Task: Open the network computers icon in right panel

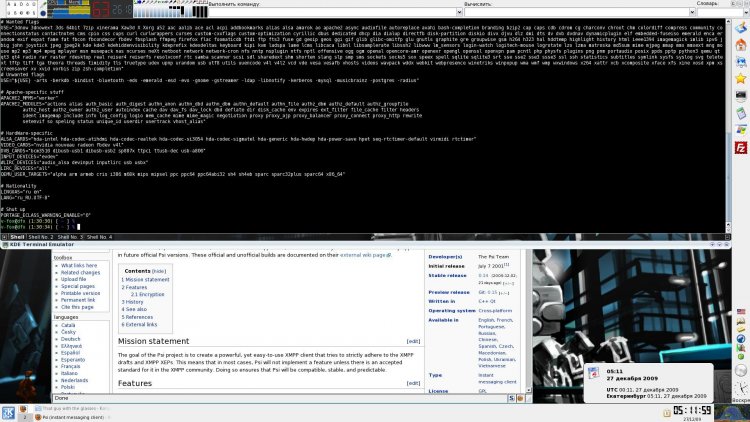Action: pos(741,62)
